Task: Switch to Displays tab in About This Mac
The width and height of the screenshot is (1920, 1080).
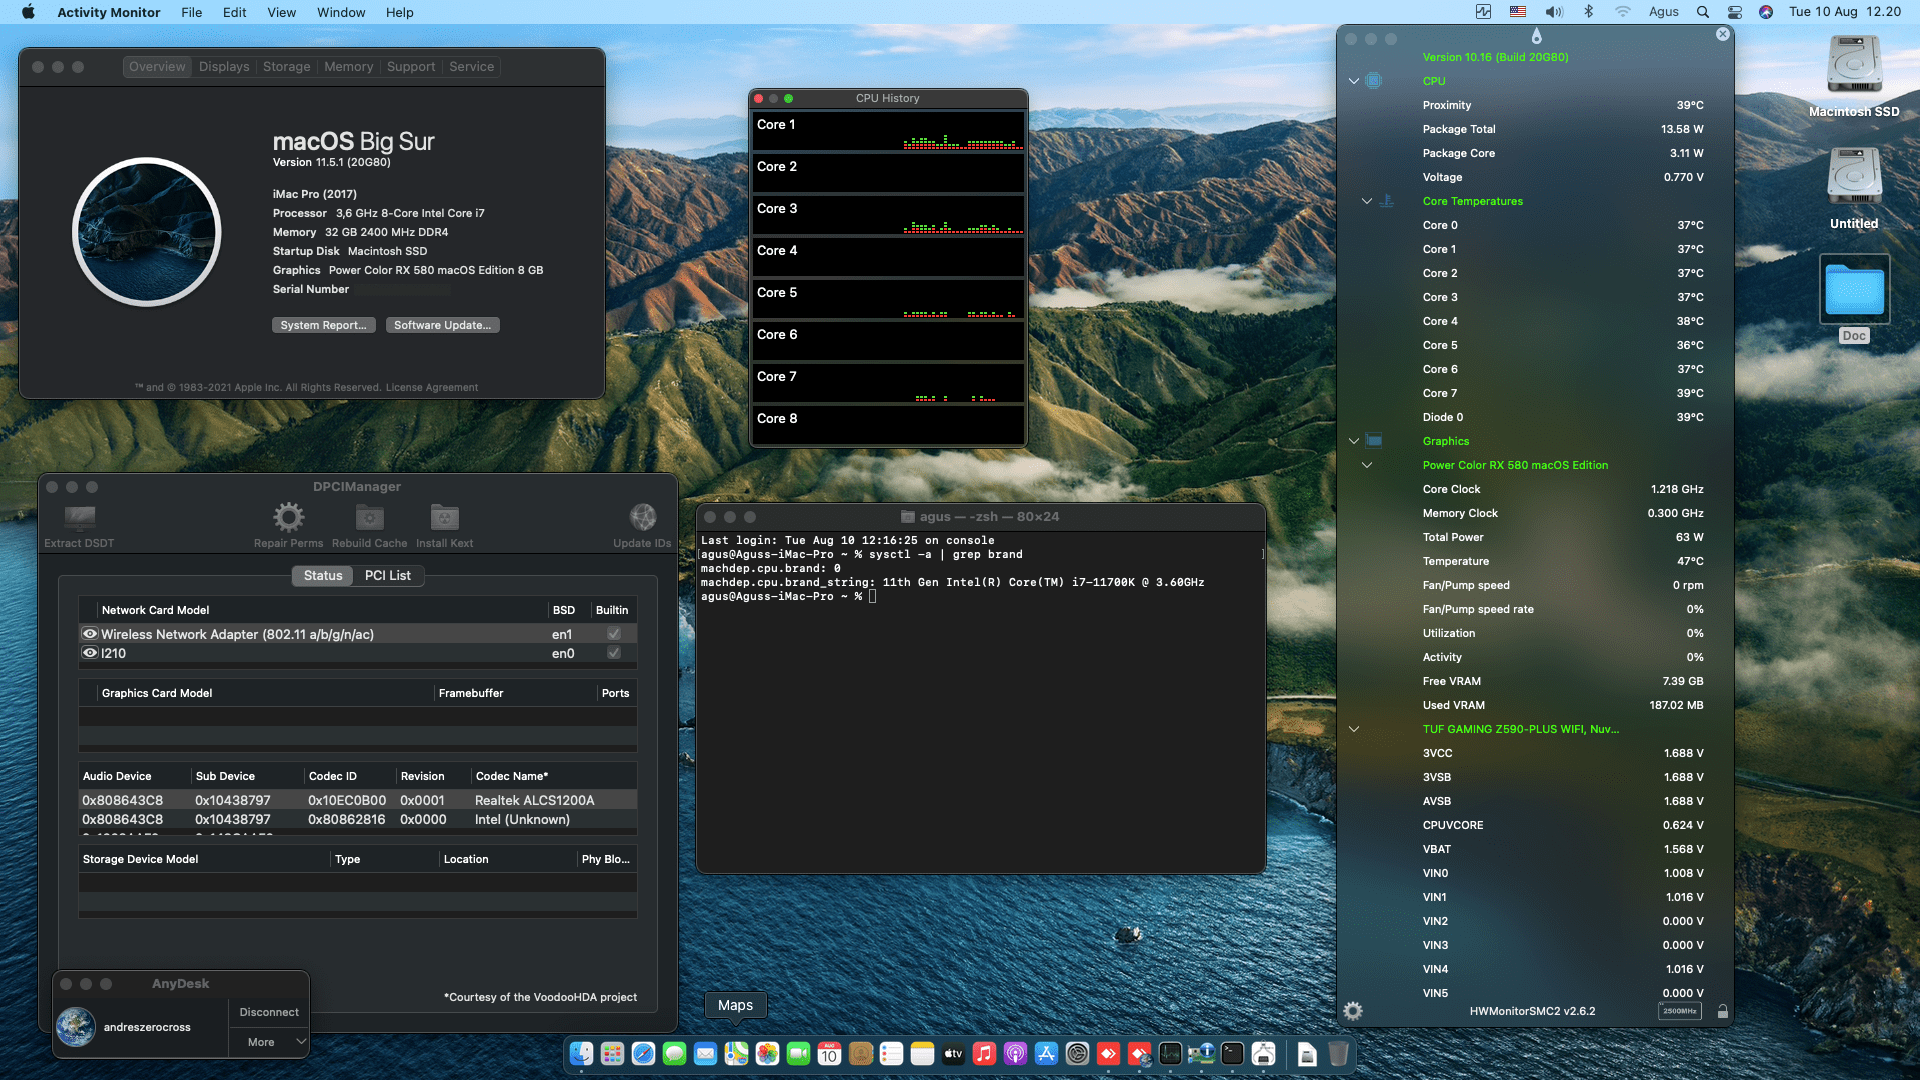Action: 224,67
